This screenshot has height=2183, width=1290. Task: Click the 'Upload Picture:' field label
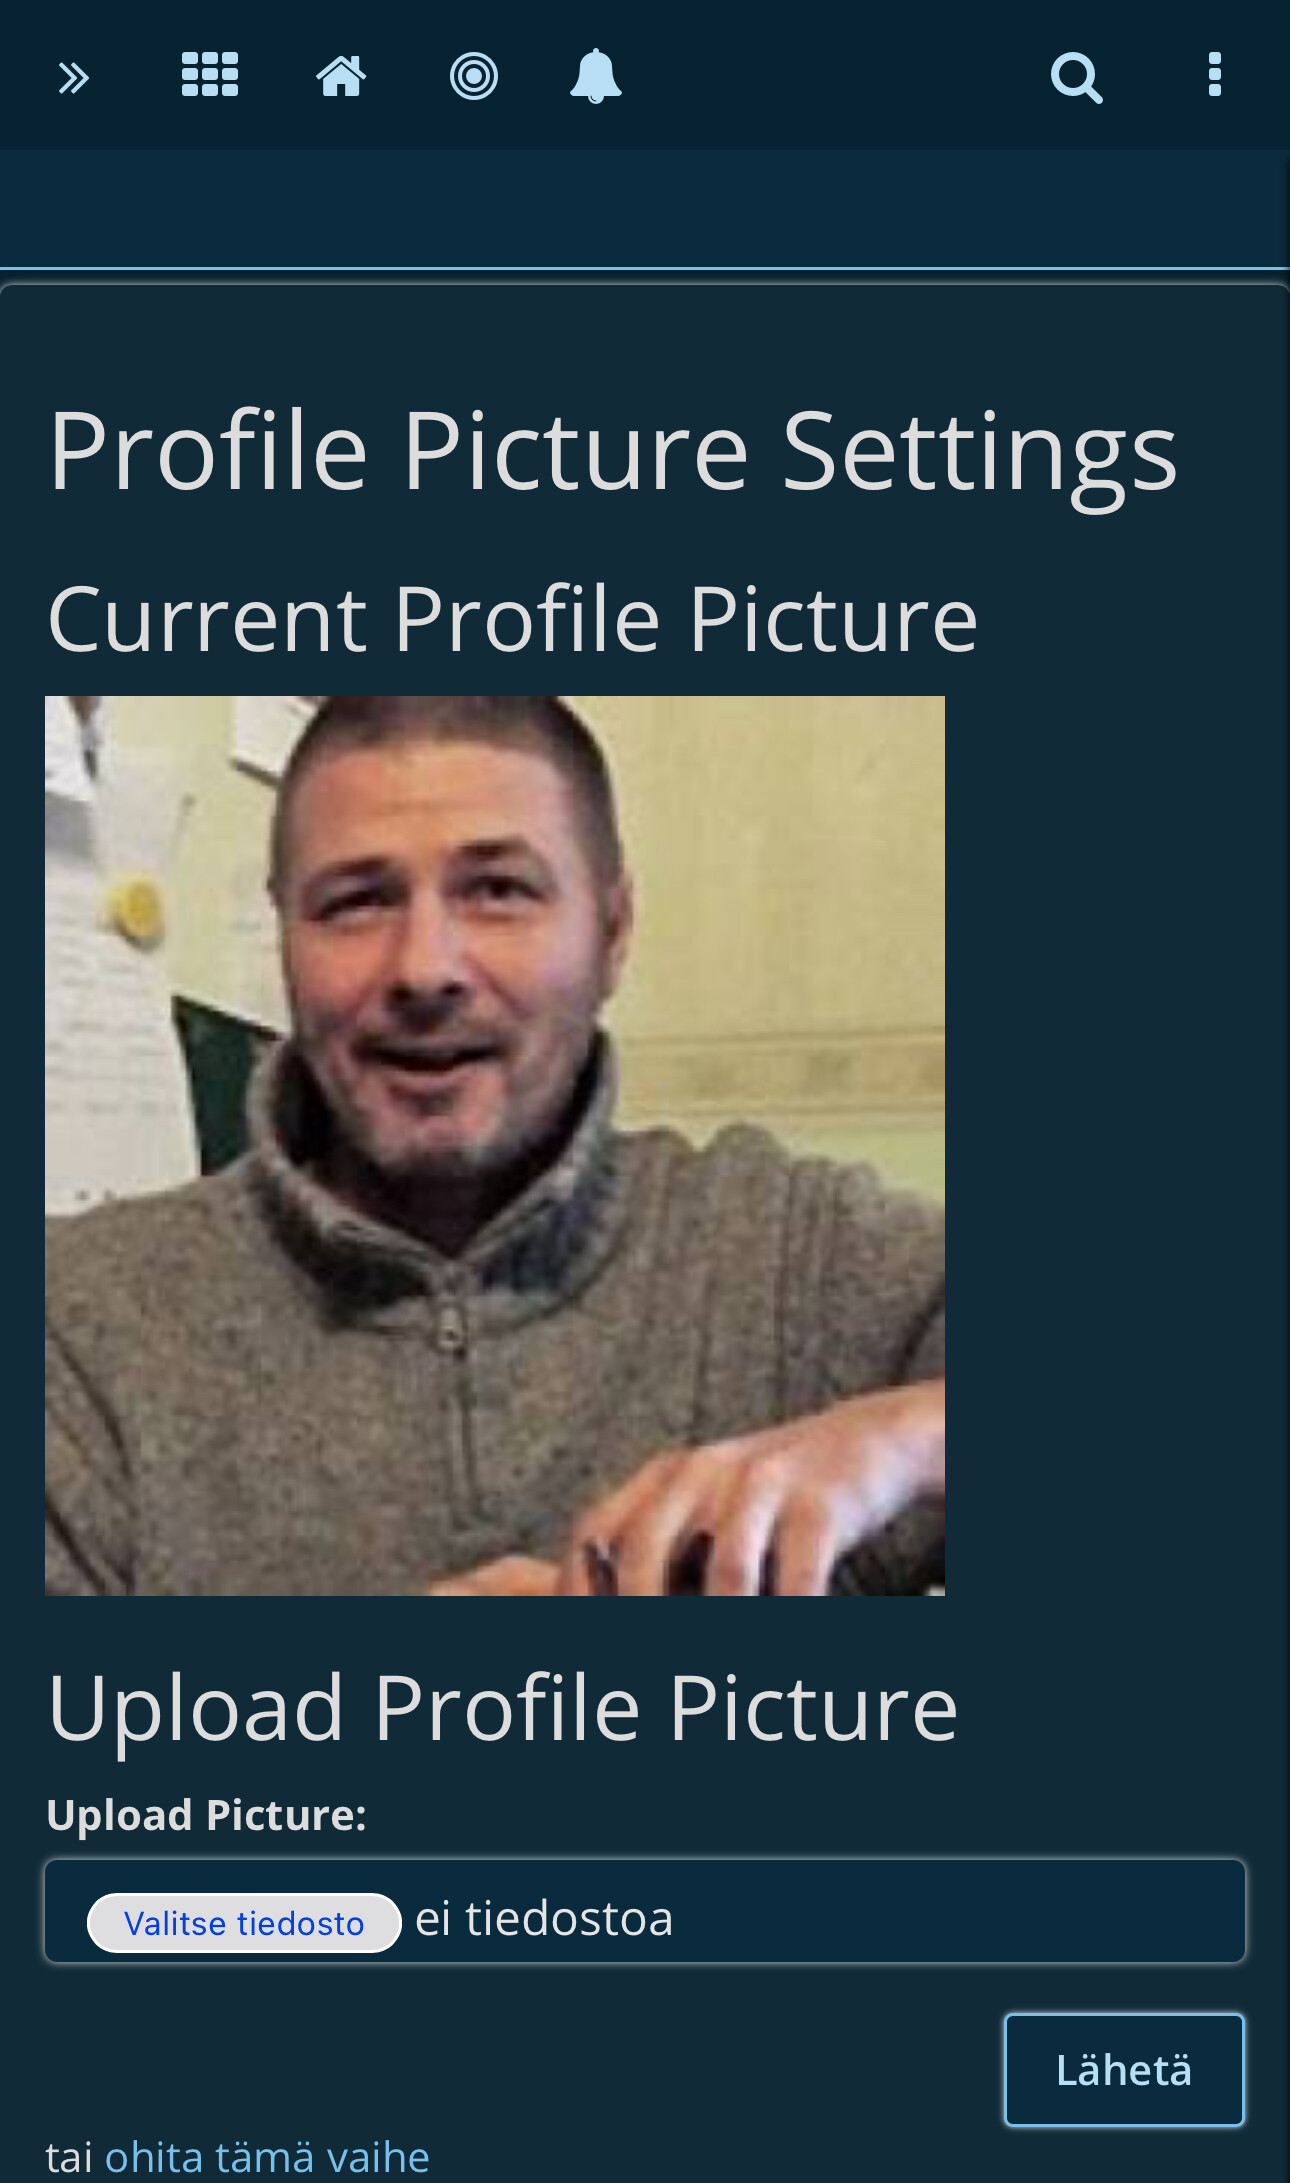click(x=206, y=1814)
